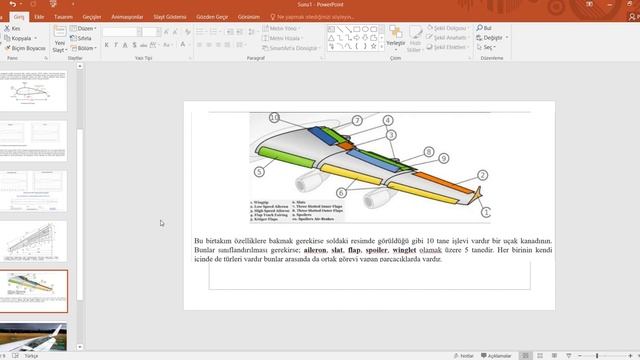Viewport: 640px width, 360px height.
Task: Open Değiştir replace dropdown
Action: click(492, 38)
